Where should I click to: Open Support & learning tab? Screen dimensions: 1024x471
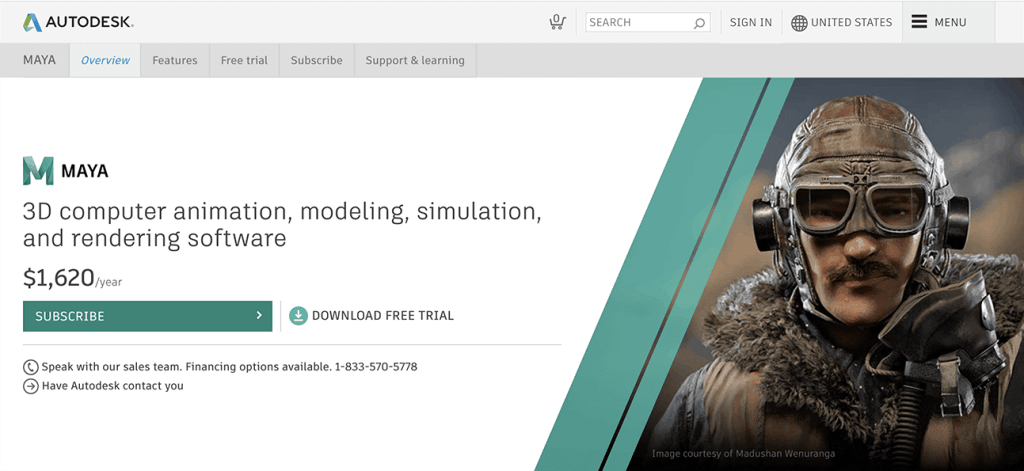[x=415, y=60]
